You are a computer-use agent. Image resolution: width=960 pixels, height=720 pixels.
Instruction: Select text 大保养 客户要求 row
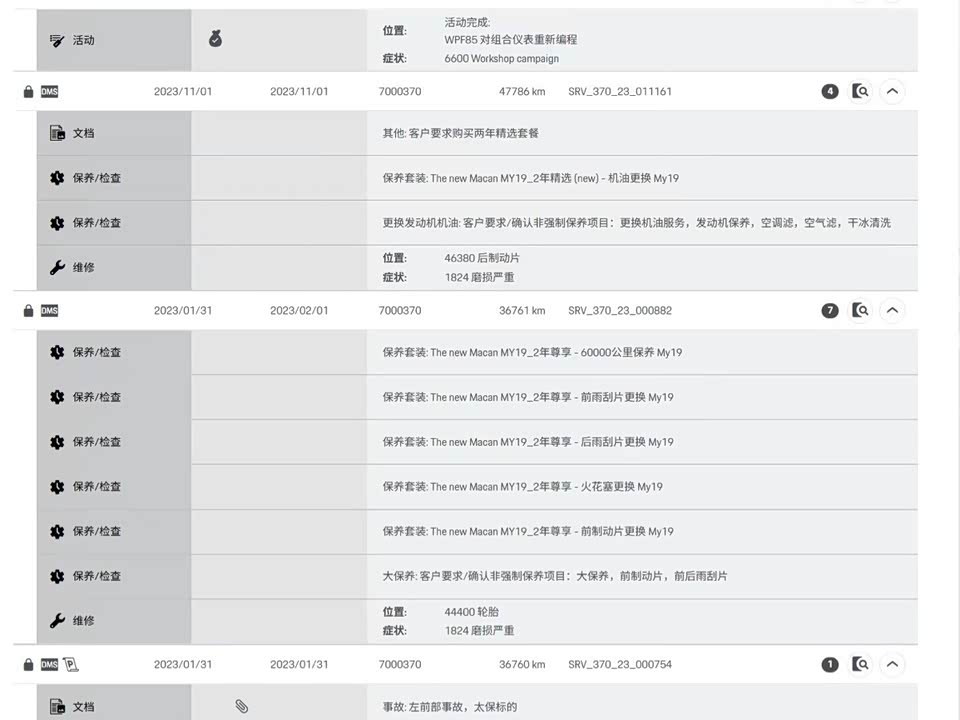click(x=555, y=576)
